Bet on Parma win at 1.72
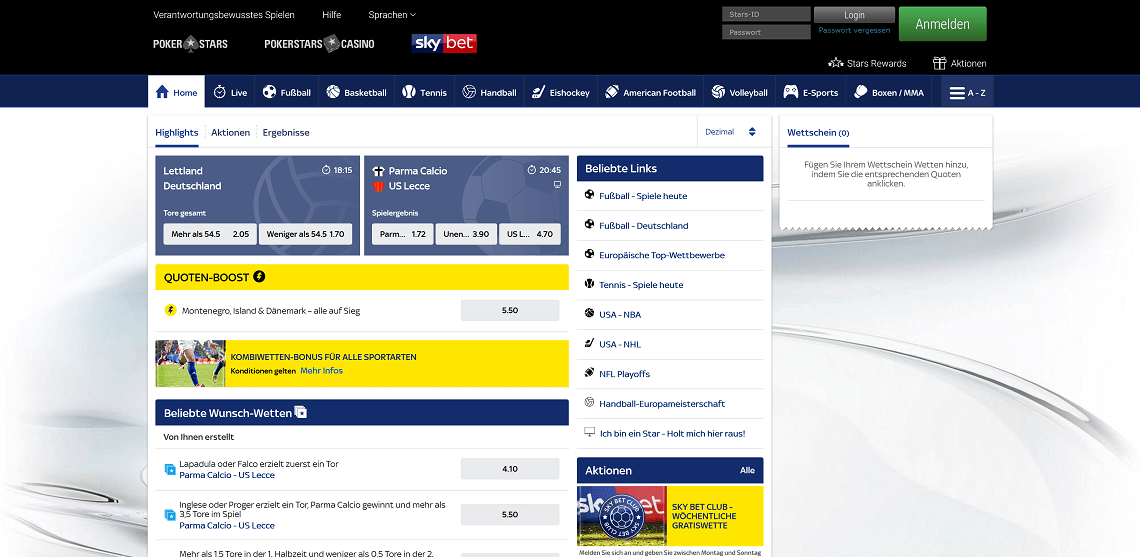Screen dimensions: 1140x557 (403, 234)
